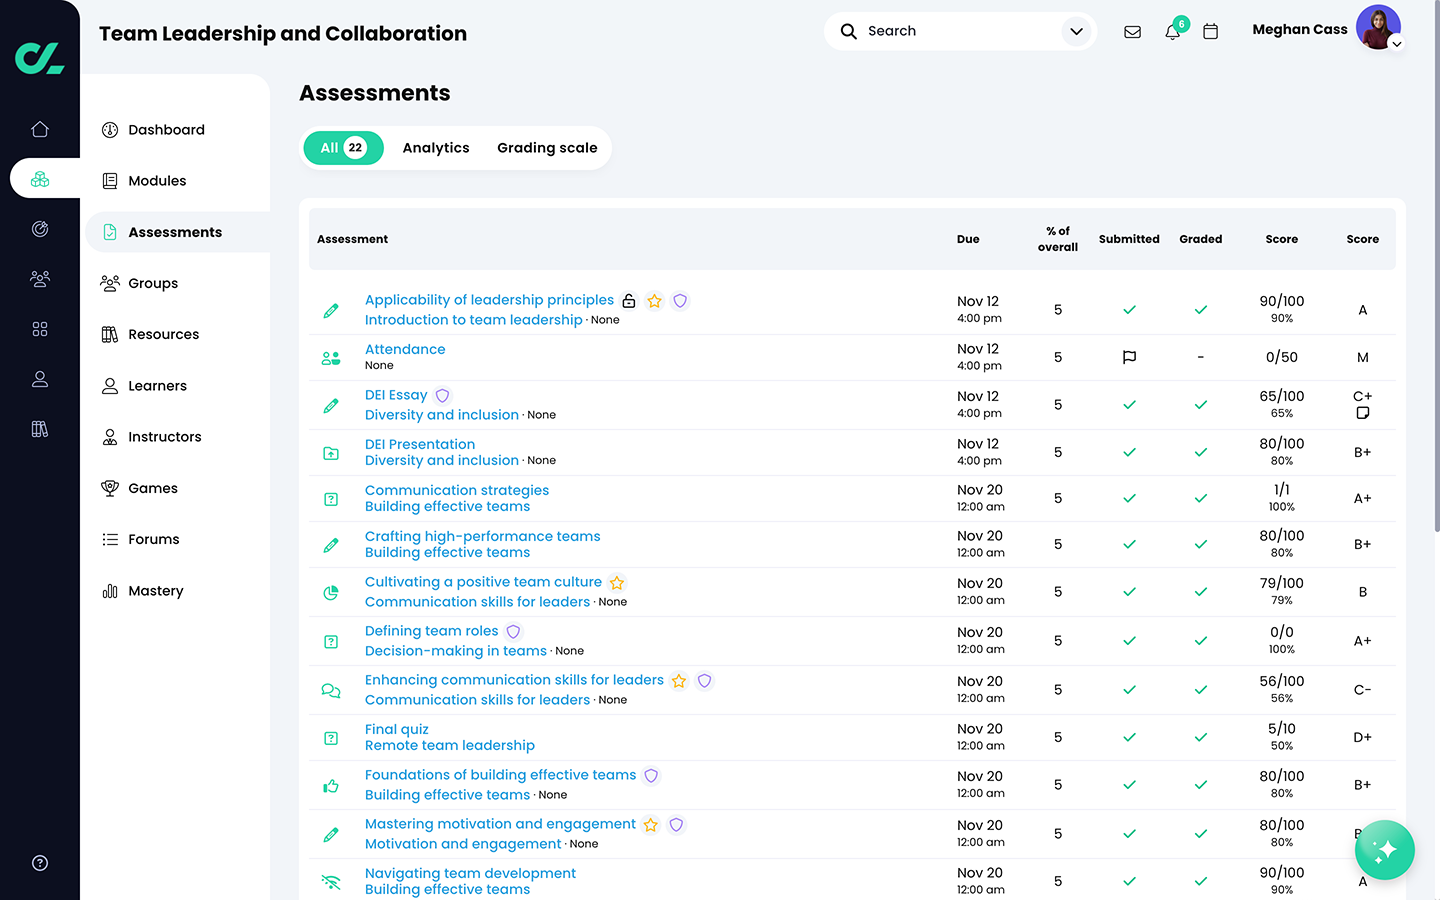Click the lock icon beside Applicability of leadership principles

click(x=629, y=300)
